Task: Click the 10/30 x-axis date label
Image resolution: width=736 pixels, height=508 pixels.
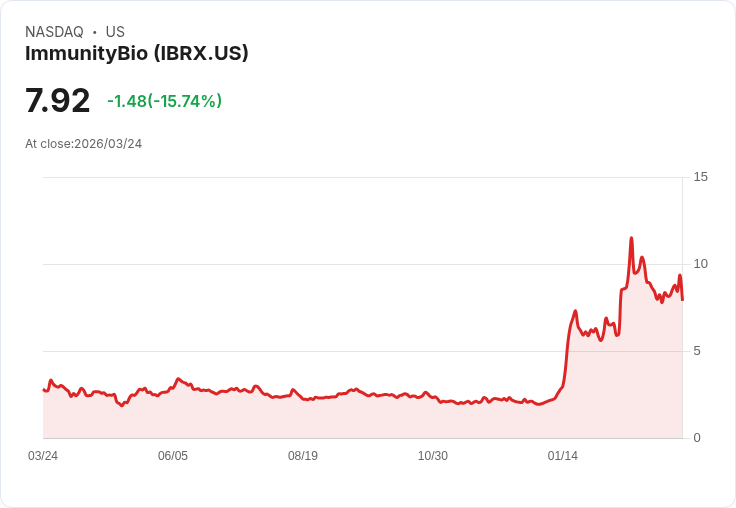Action: pyautogui.click(x=433, y=456)
